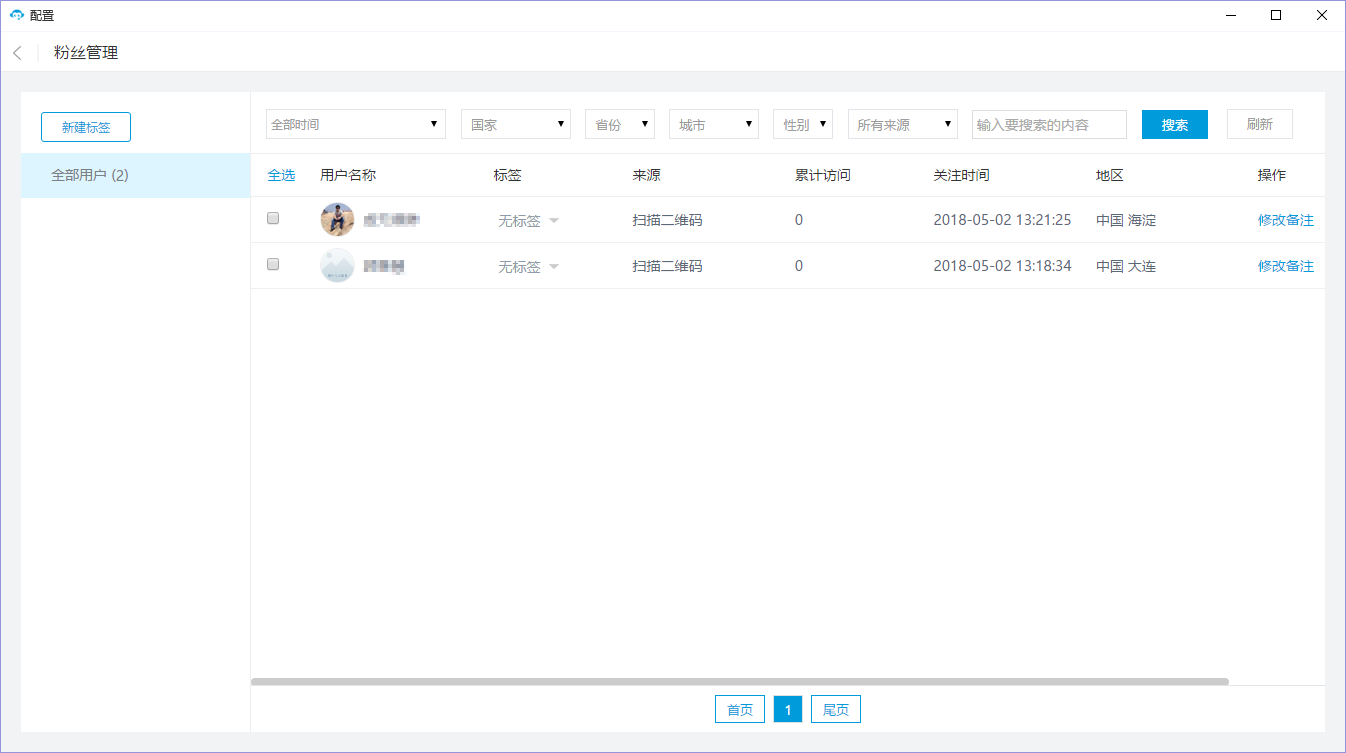
Task: Tick the checkbox for the 海淀 user
Action: click(x=273, y=218)
